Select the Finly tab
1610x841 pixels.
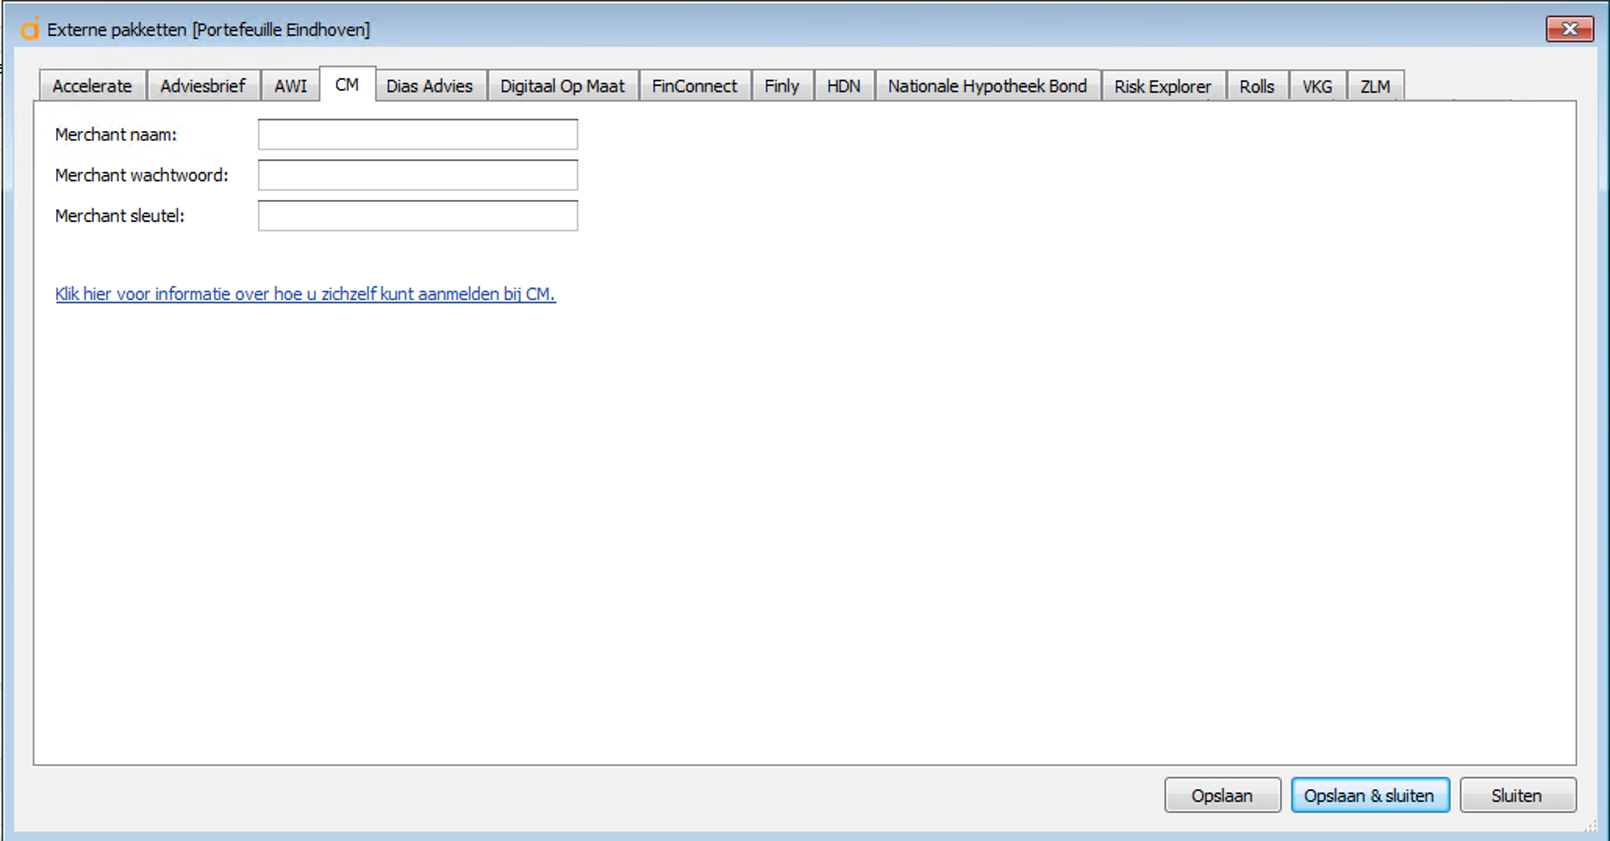(782, 86)
